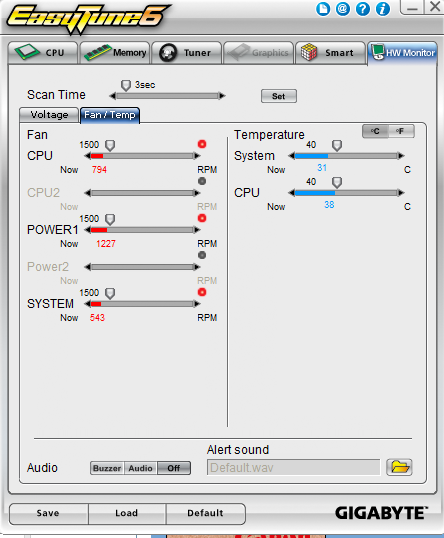Set audio alert to Off
444x538 pixels.
point(174,468)
